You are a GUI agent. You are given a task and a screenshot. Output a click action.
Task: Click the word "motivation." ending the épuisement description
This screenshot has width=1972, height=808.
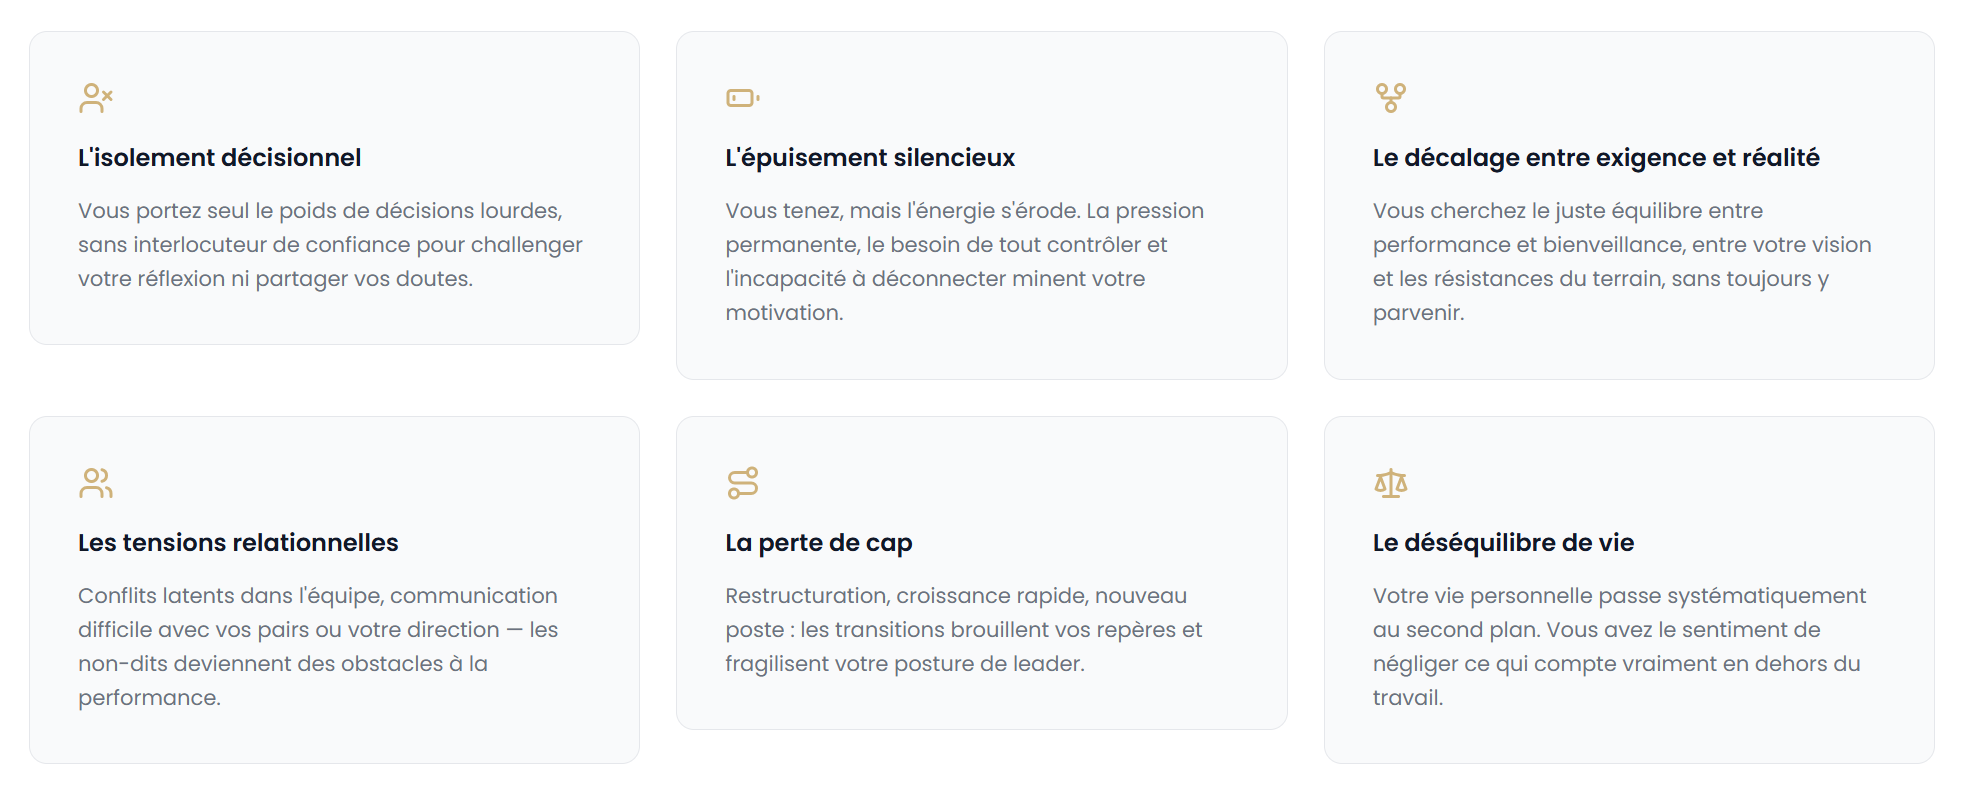click(x=784, y=313)
